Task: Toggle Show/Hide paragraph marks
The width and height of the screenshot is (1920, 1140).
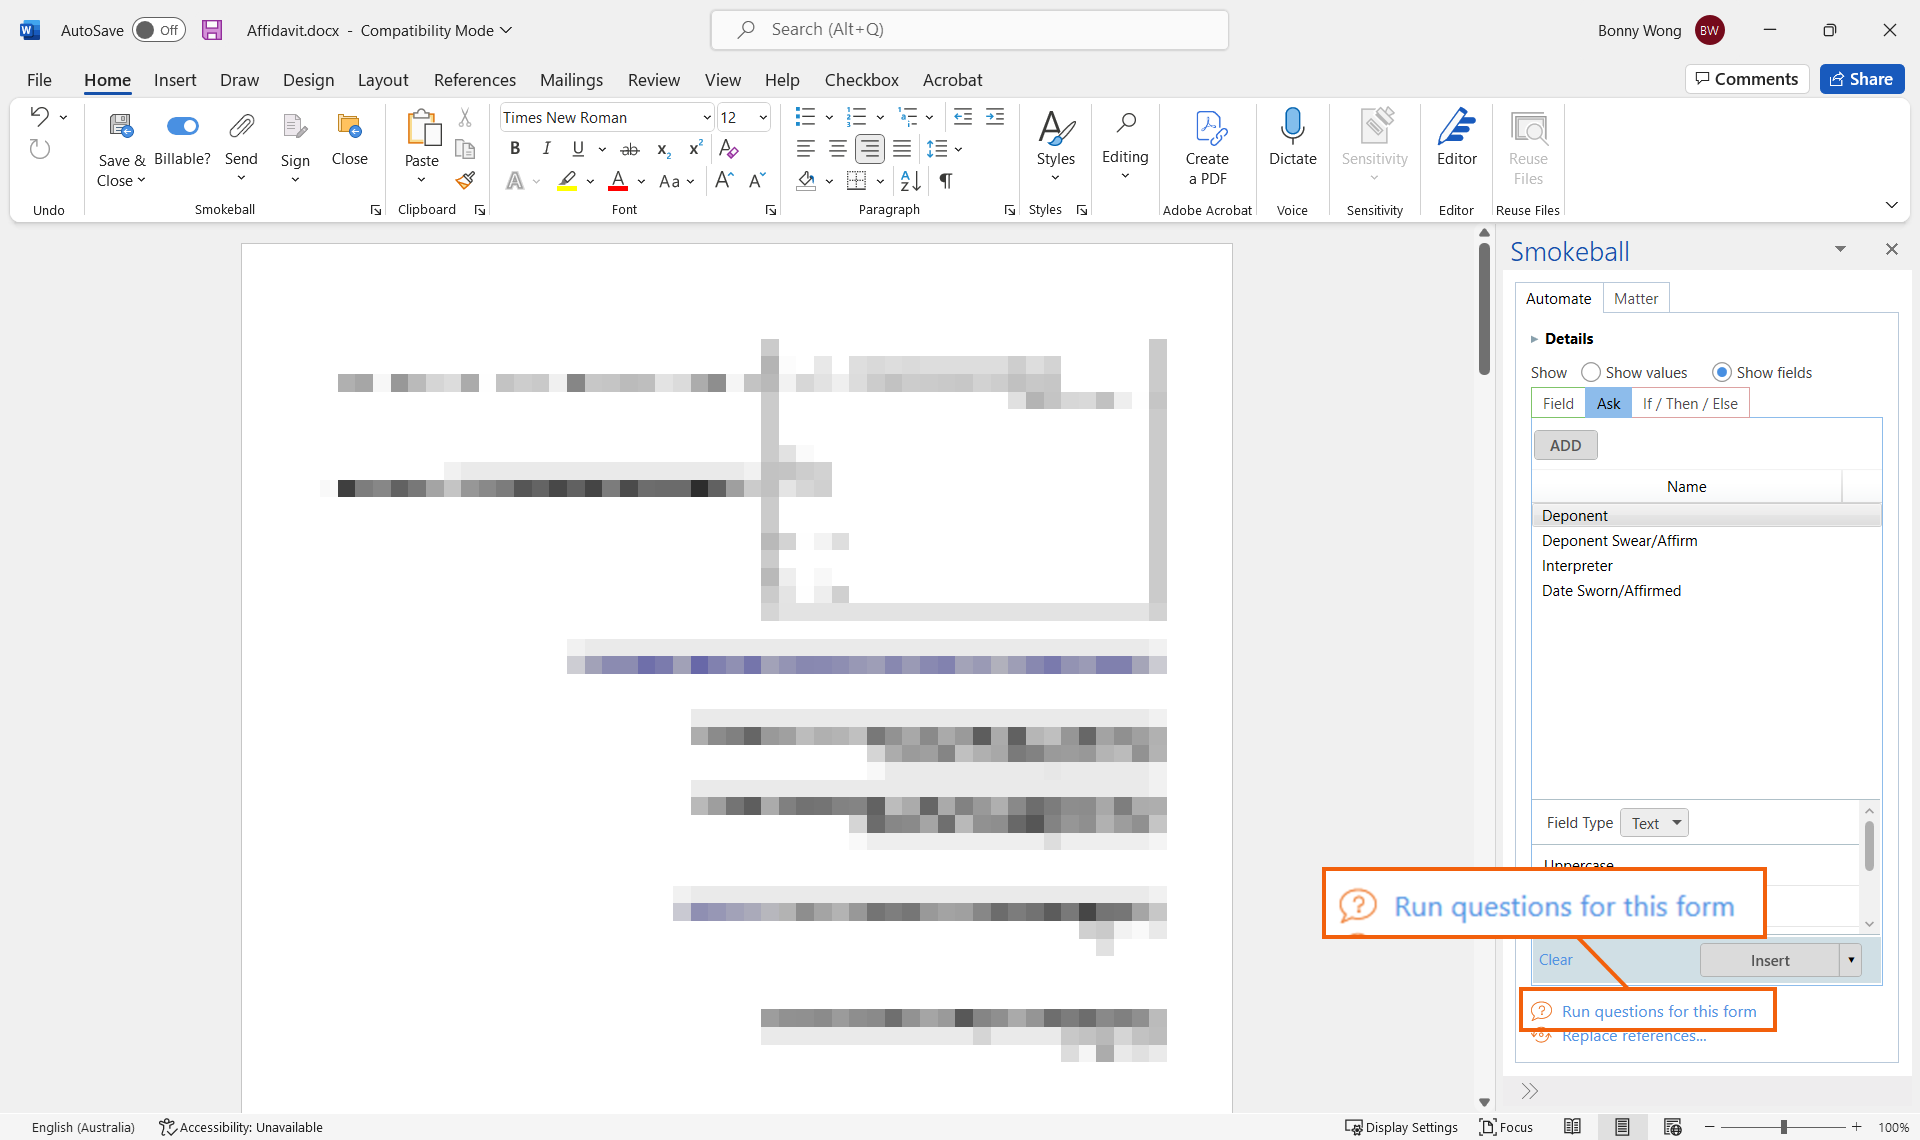Action: tap(945, 181)
